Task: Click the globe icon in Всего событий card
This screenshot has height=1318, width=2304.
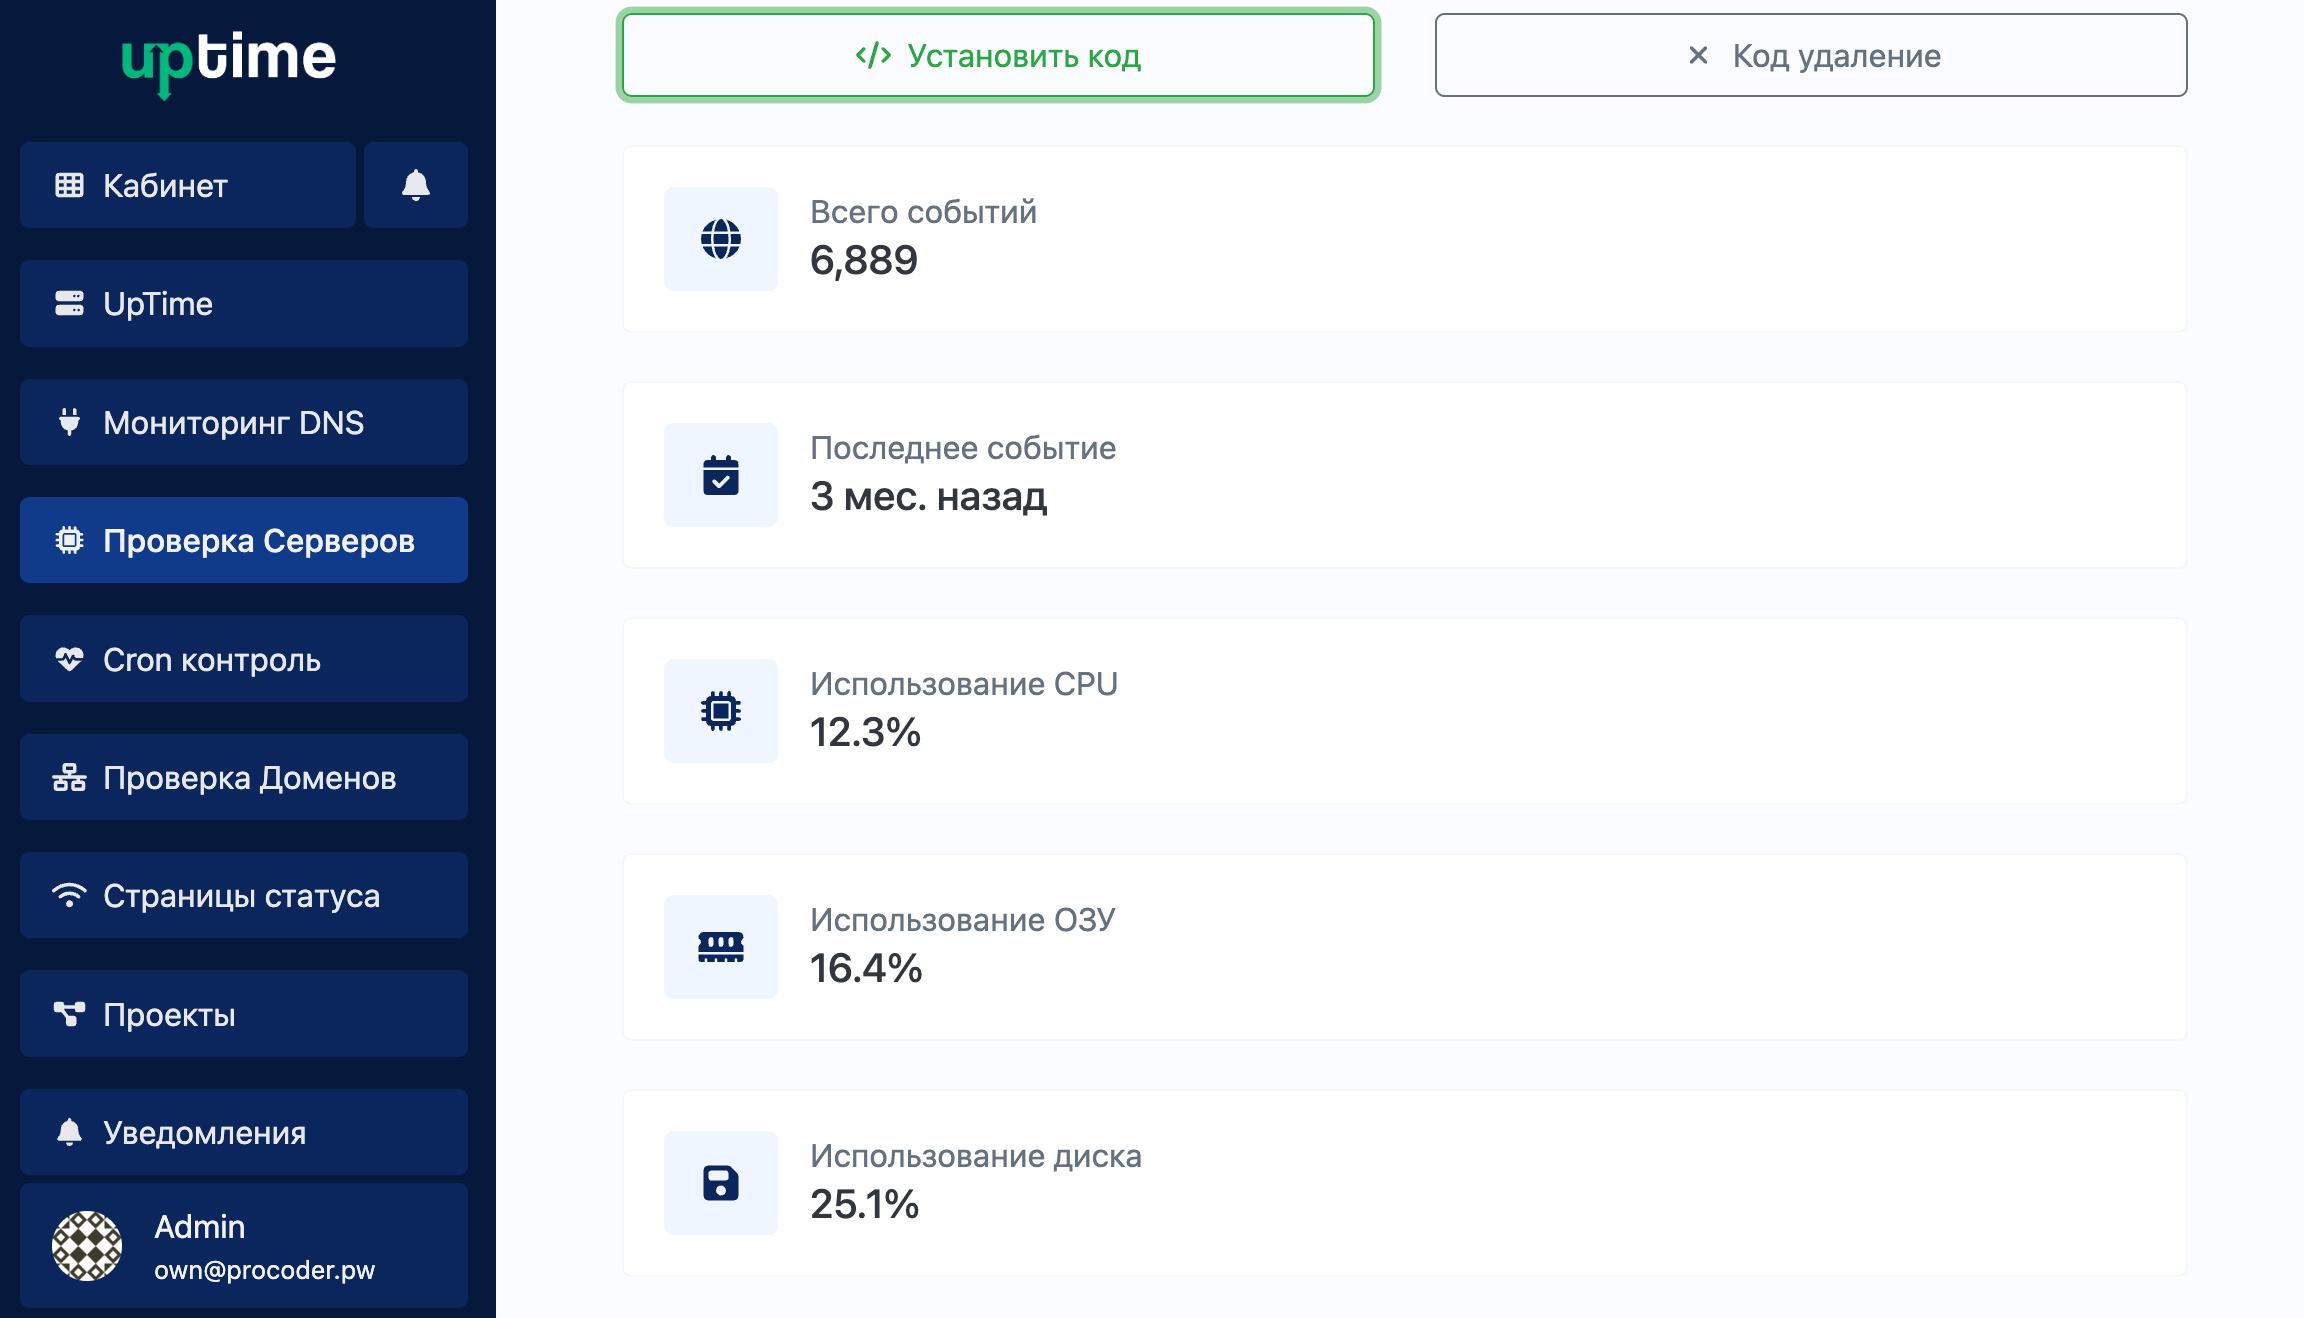Action: [x=720, y=239]
